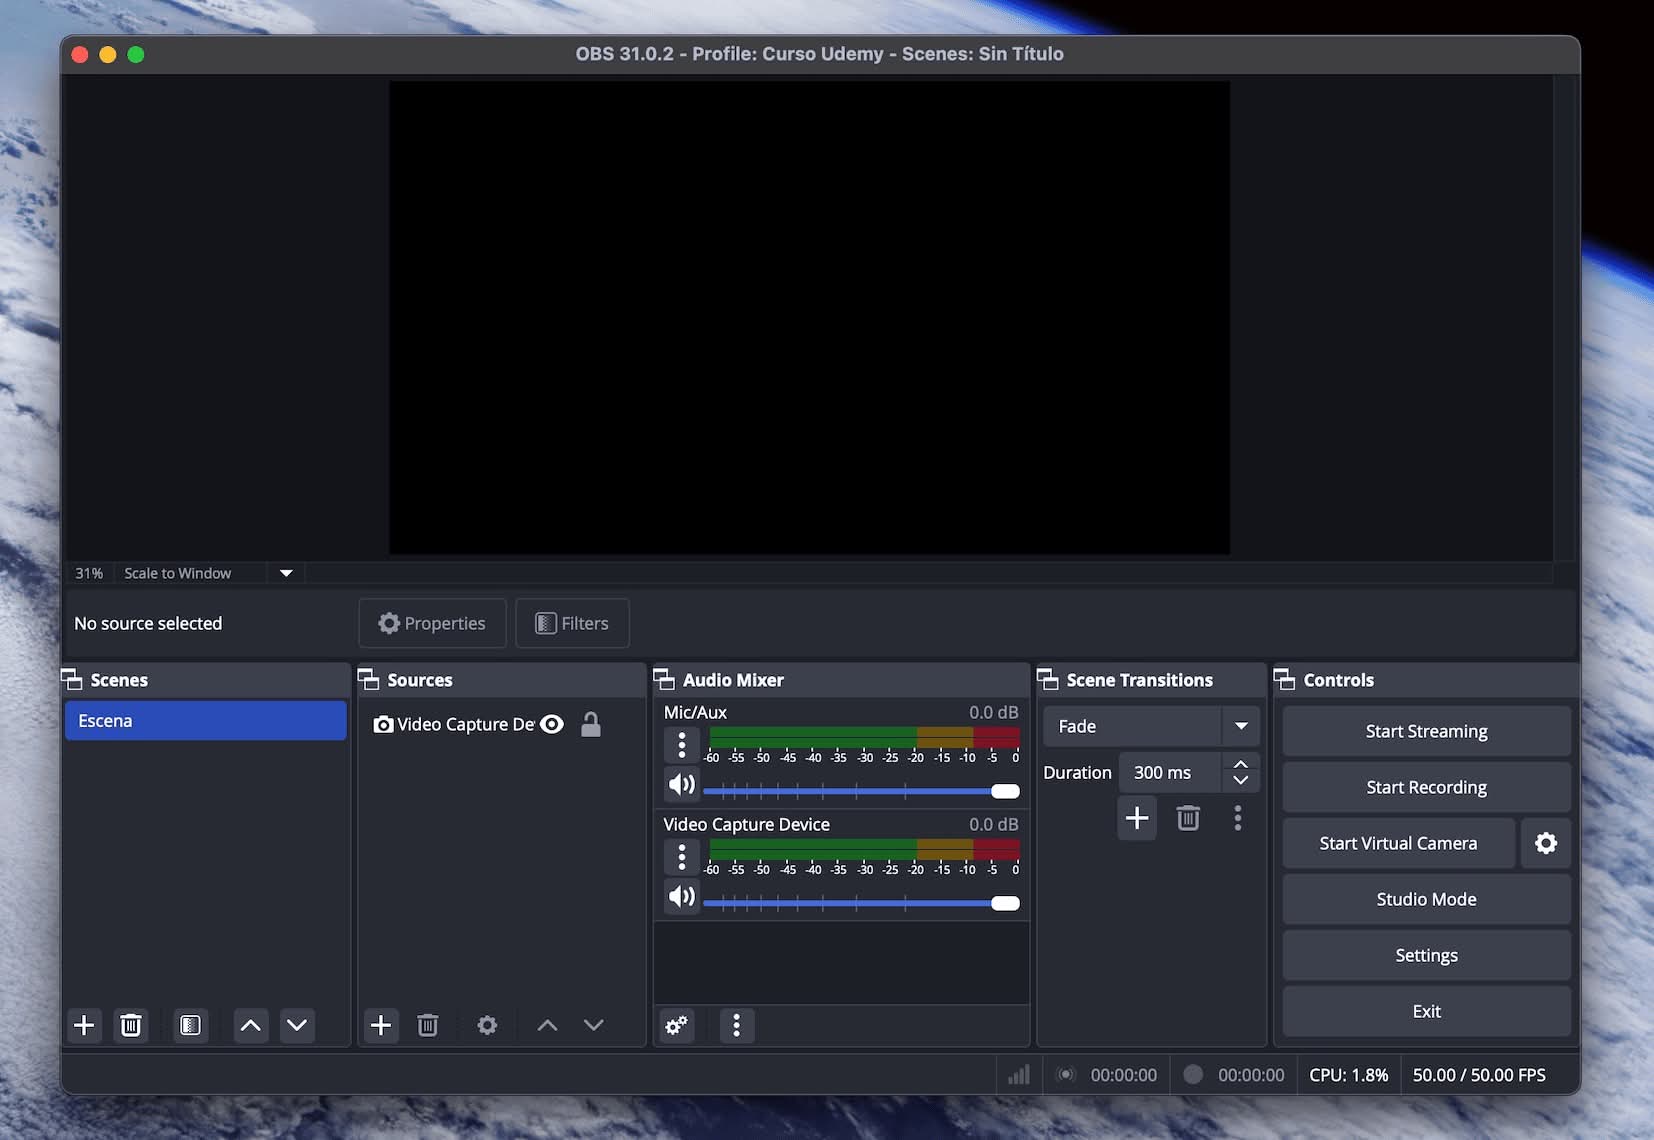Exit OBS via Exit button

tap(1427, 1011)
